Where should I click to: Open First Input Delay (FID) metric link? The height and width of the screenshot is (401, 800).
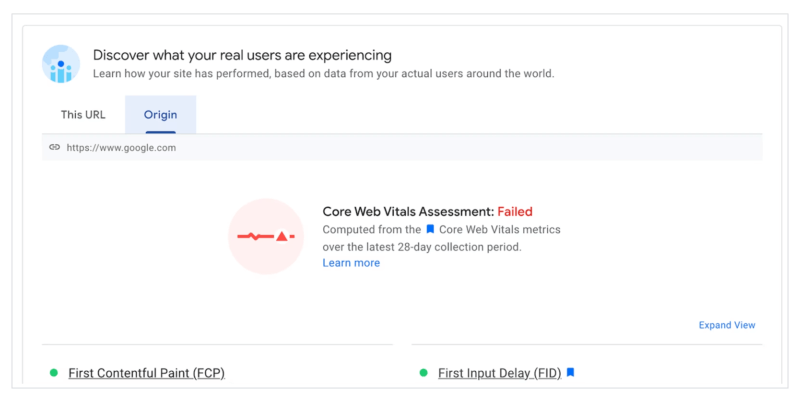coord(500,373)
